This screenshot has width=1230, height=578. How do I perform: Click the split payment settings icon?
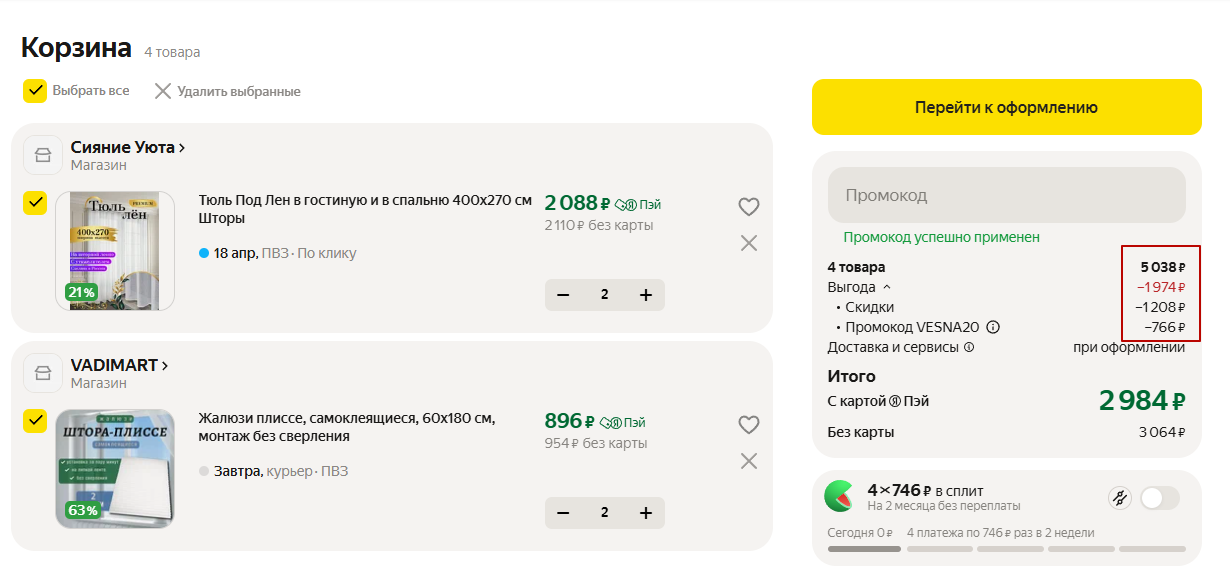coord(1120,497)
